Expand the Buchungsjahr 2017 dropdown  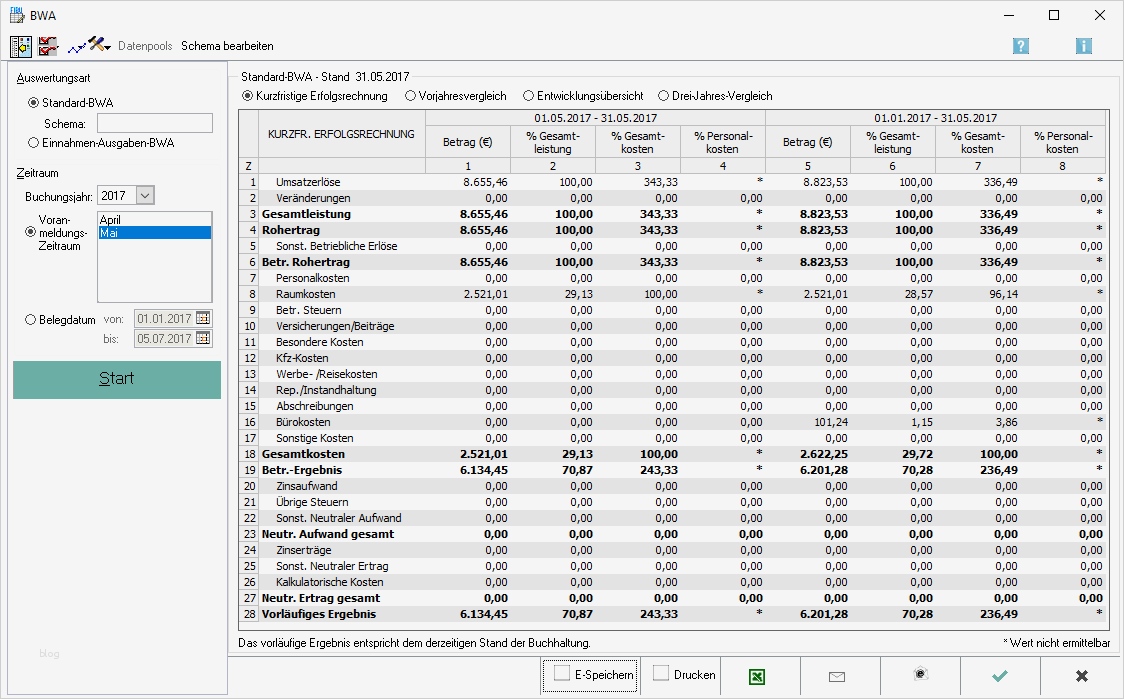(x=145, y=196)
